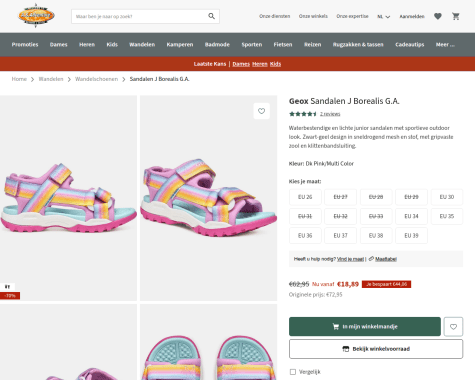Screen dimensions: 475x380
Task: Select size EU 26
Action: (305, 197)
